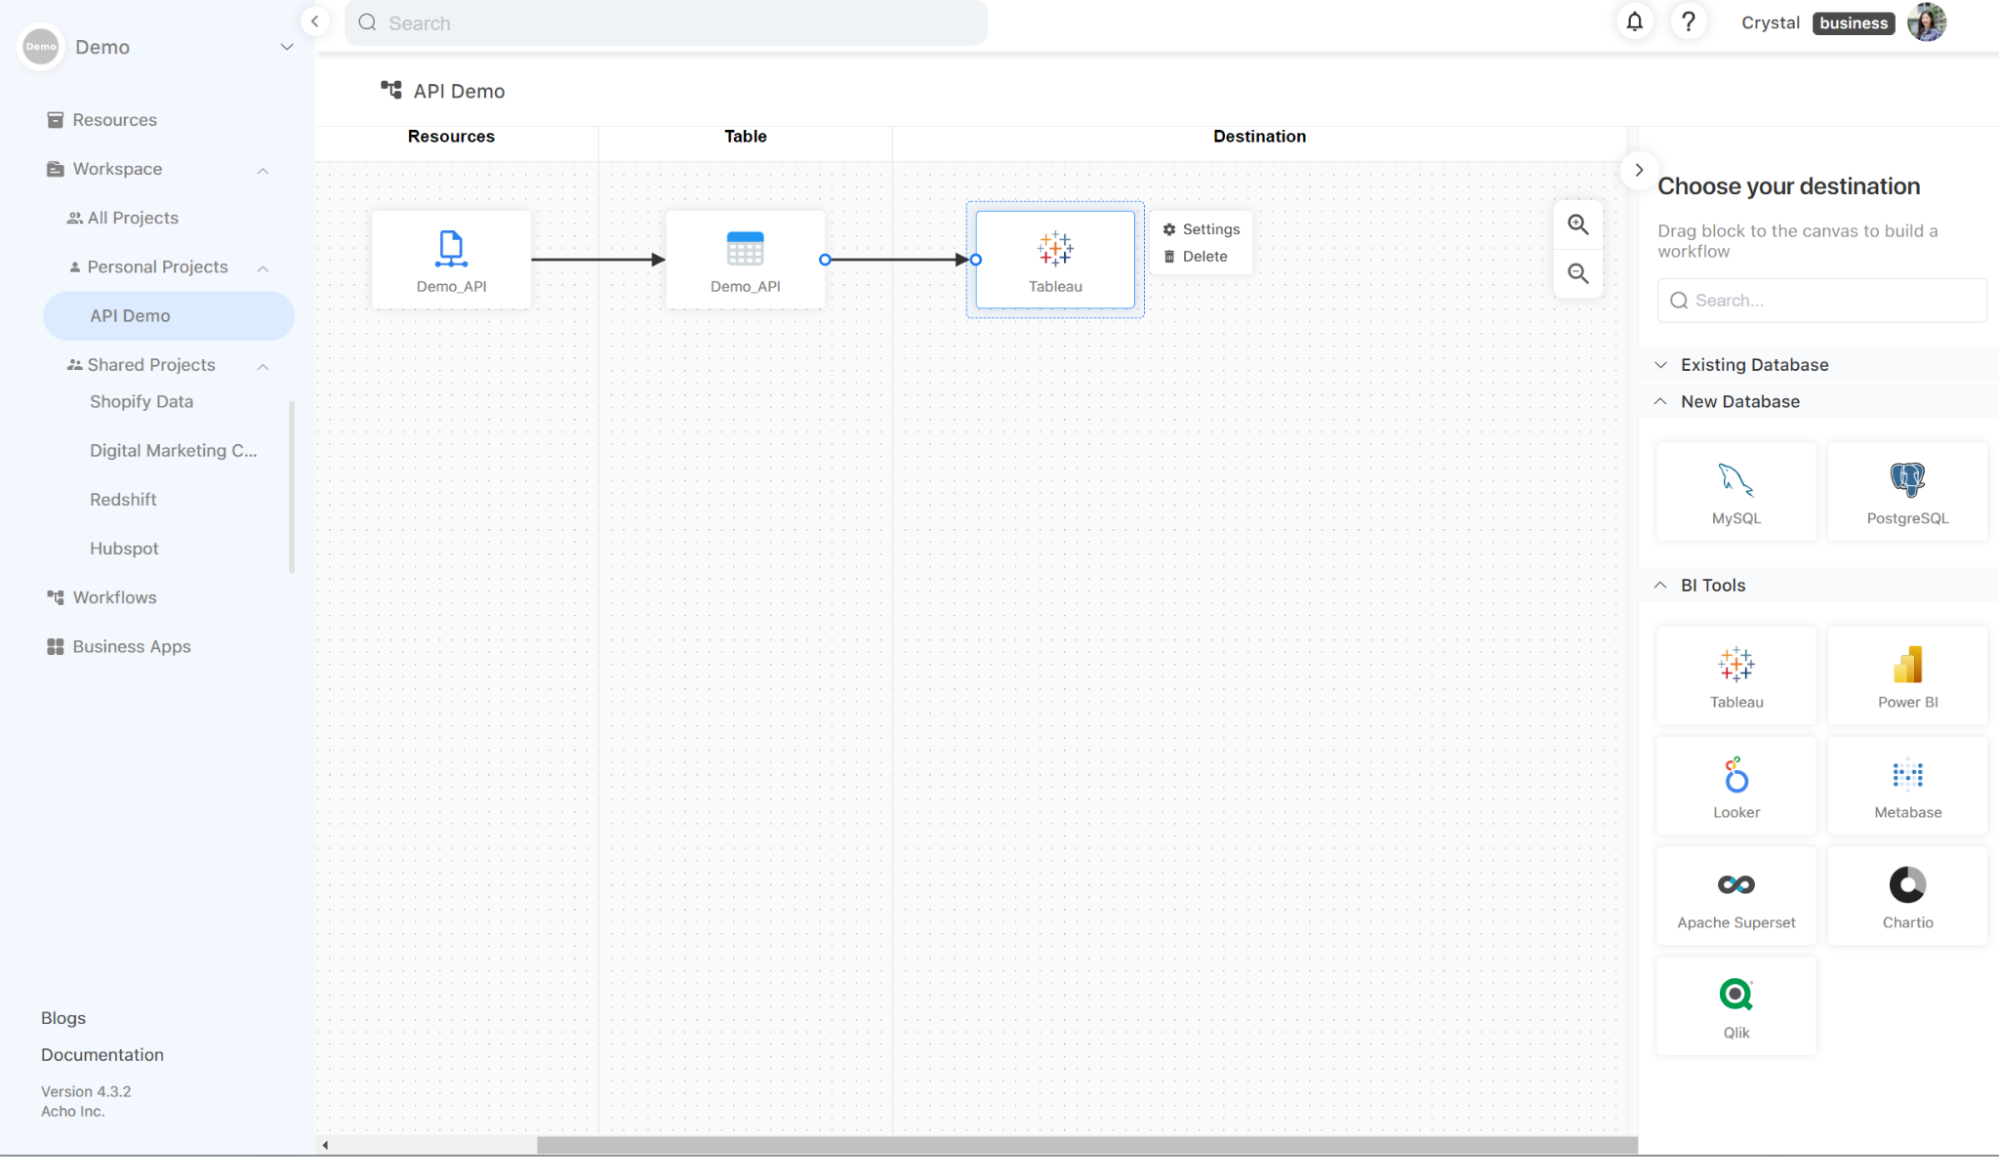Collapse the left sidebar with arrow

(x=315, y=21)
